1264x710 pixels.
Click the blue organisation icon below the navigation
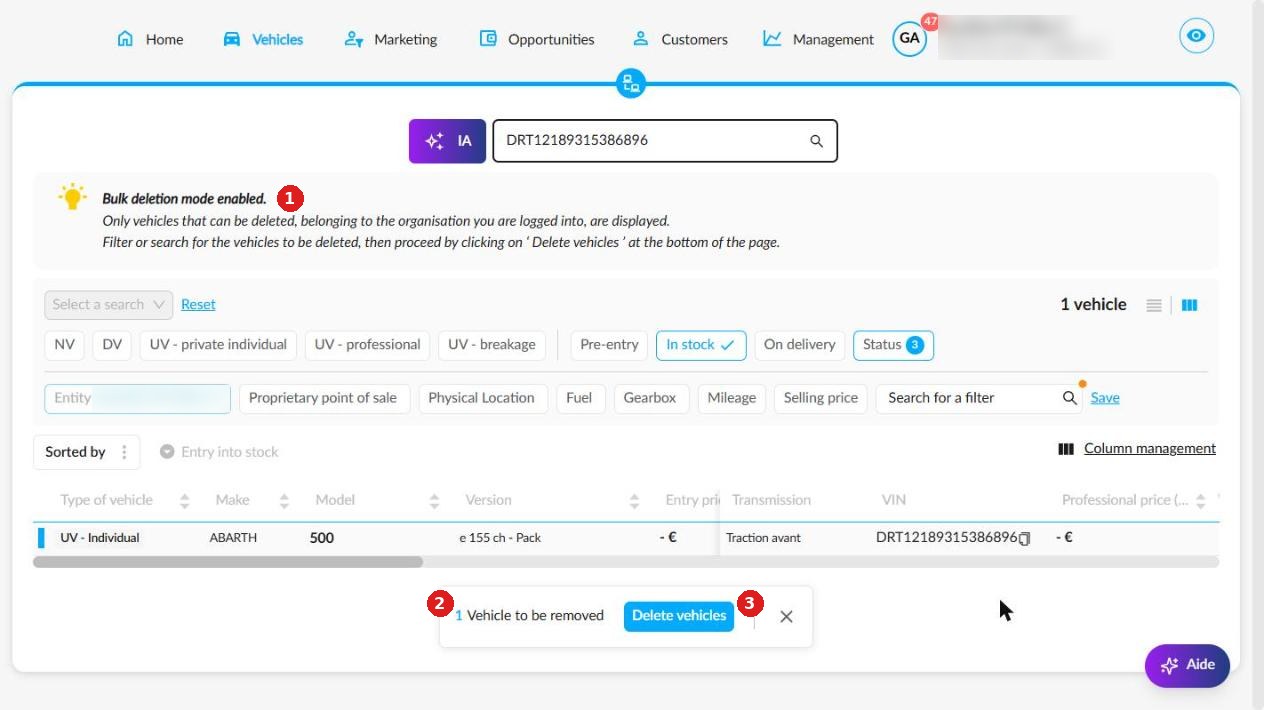point(631,83)
